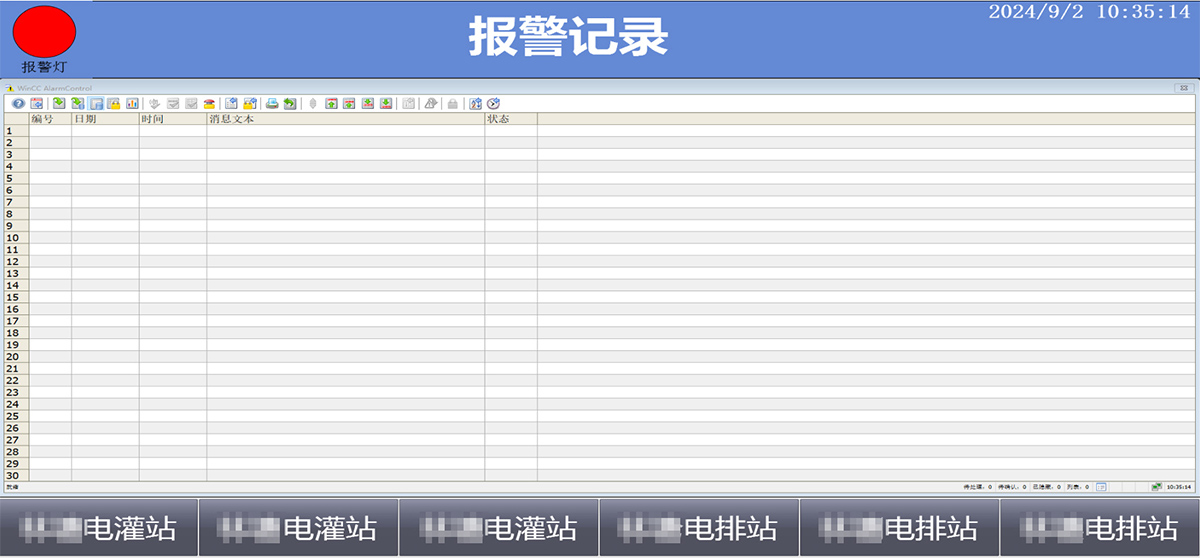Show the short-term archive list
The width and height of the screenshot is (1200, 558).
tap(78, 103)
